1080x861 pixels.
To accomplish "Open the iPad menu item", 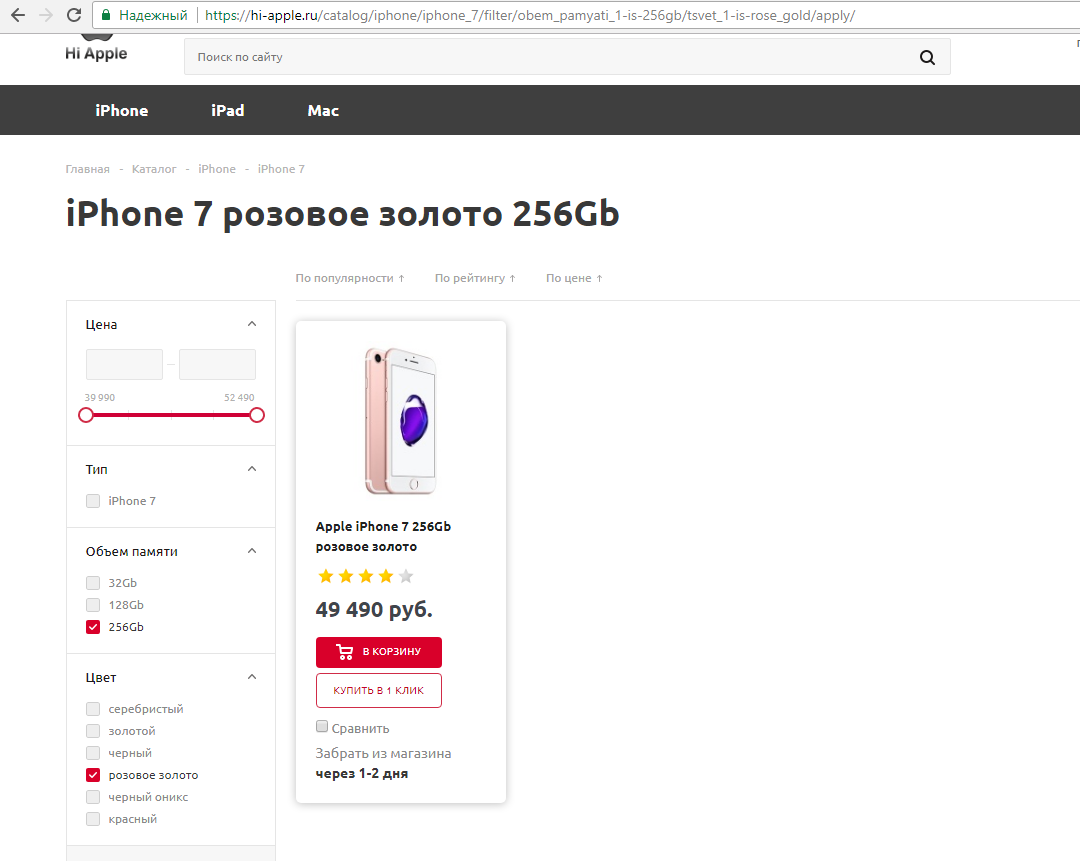I will coord(227,111).
